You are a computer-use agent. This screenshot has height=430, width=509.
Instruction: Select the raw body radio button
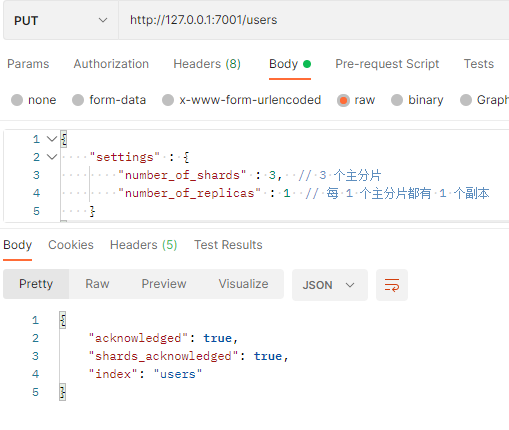(343, 100)
